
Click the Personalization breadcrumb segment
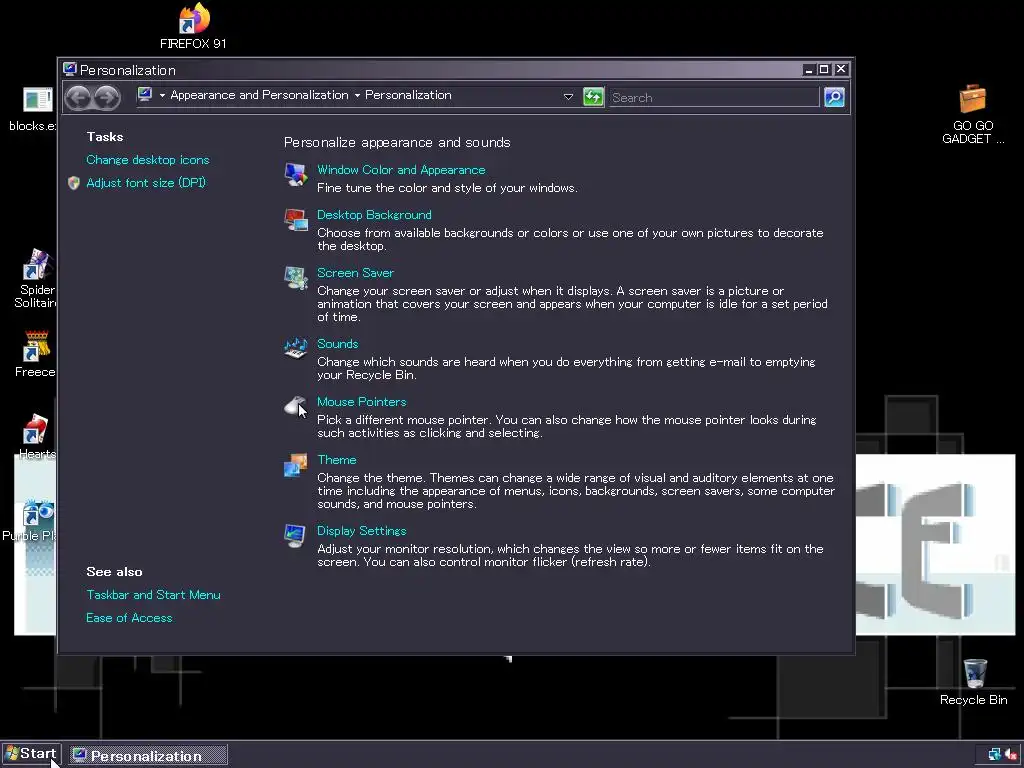pyautogui.click(x=408, y=95)
